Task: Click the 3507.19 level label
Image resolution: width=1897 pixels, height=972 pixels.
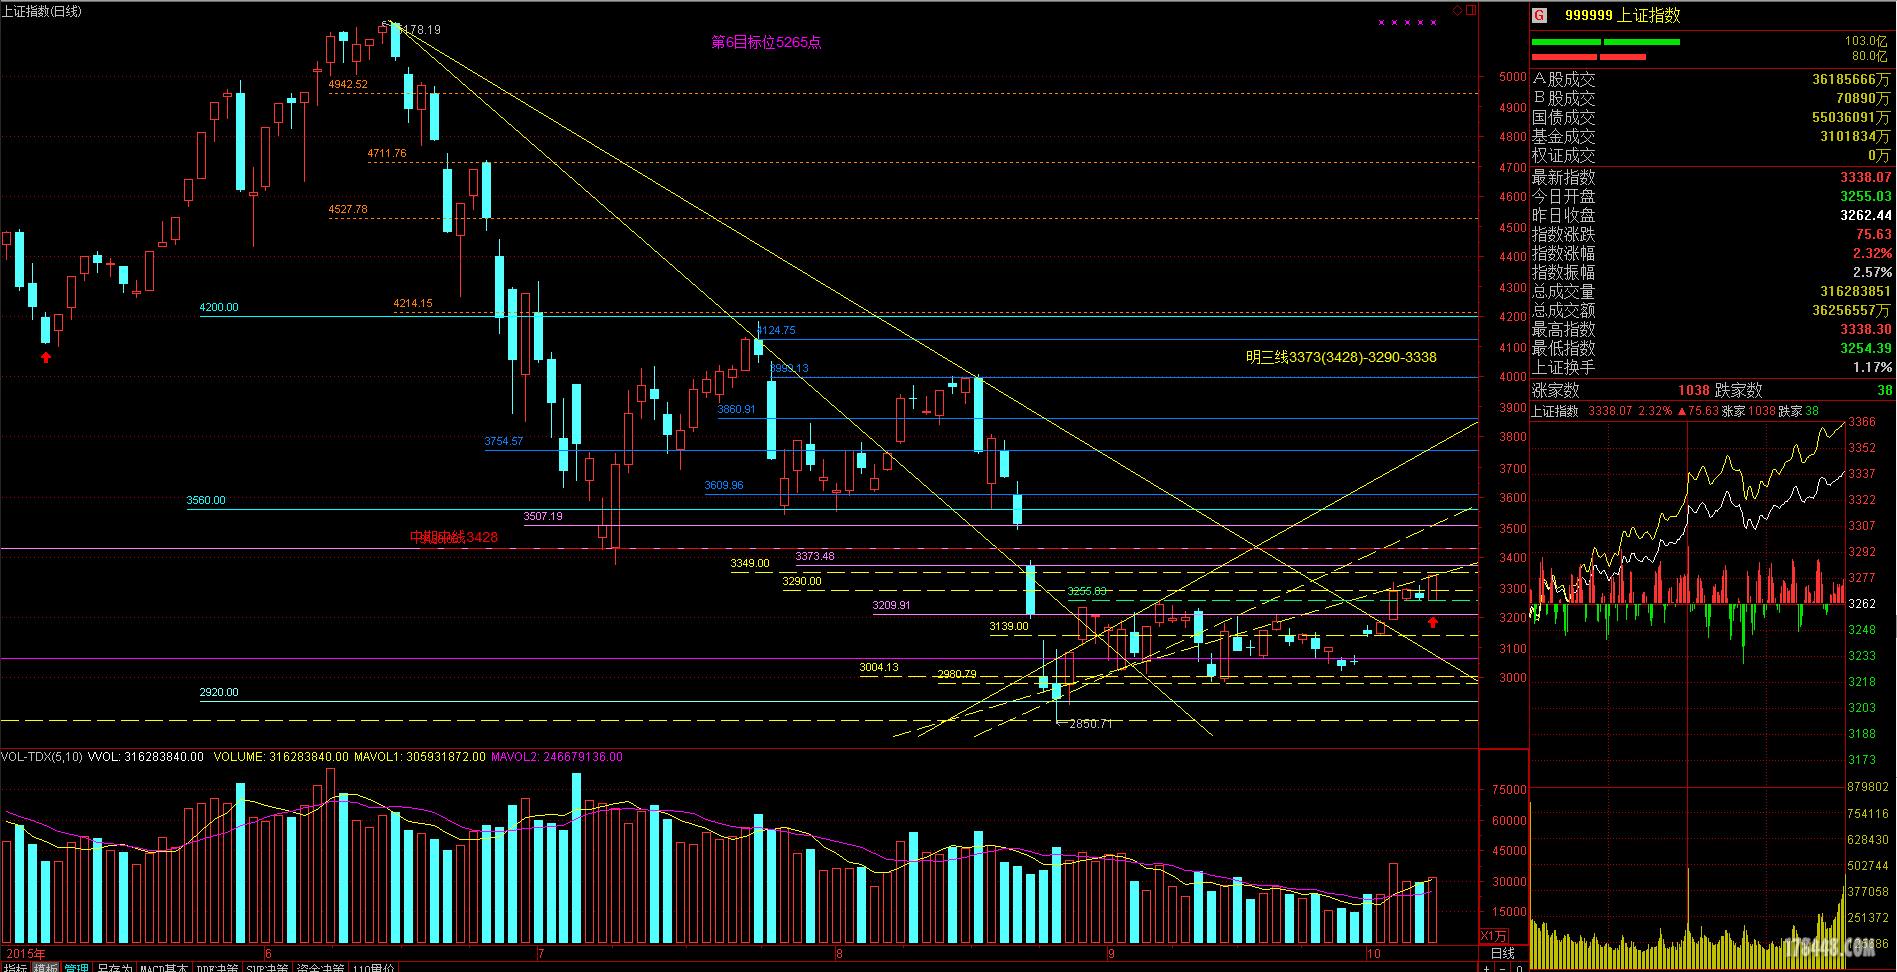Action: coord(543,516)
